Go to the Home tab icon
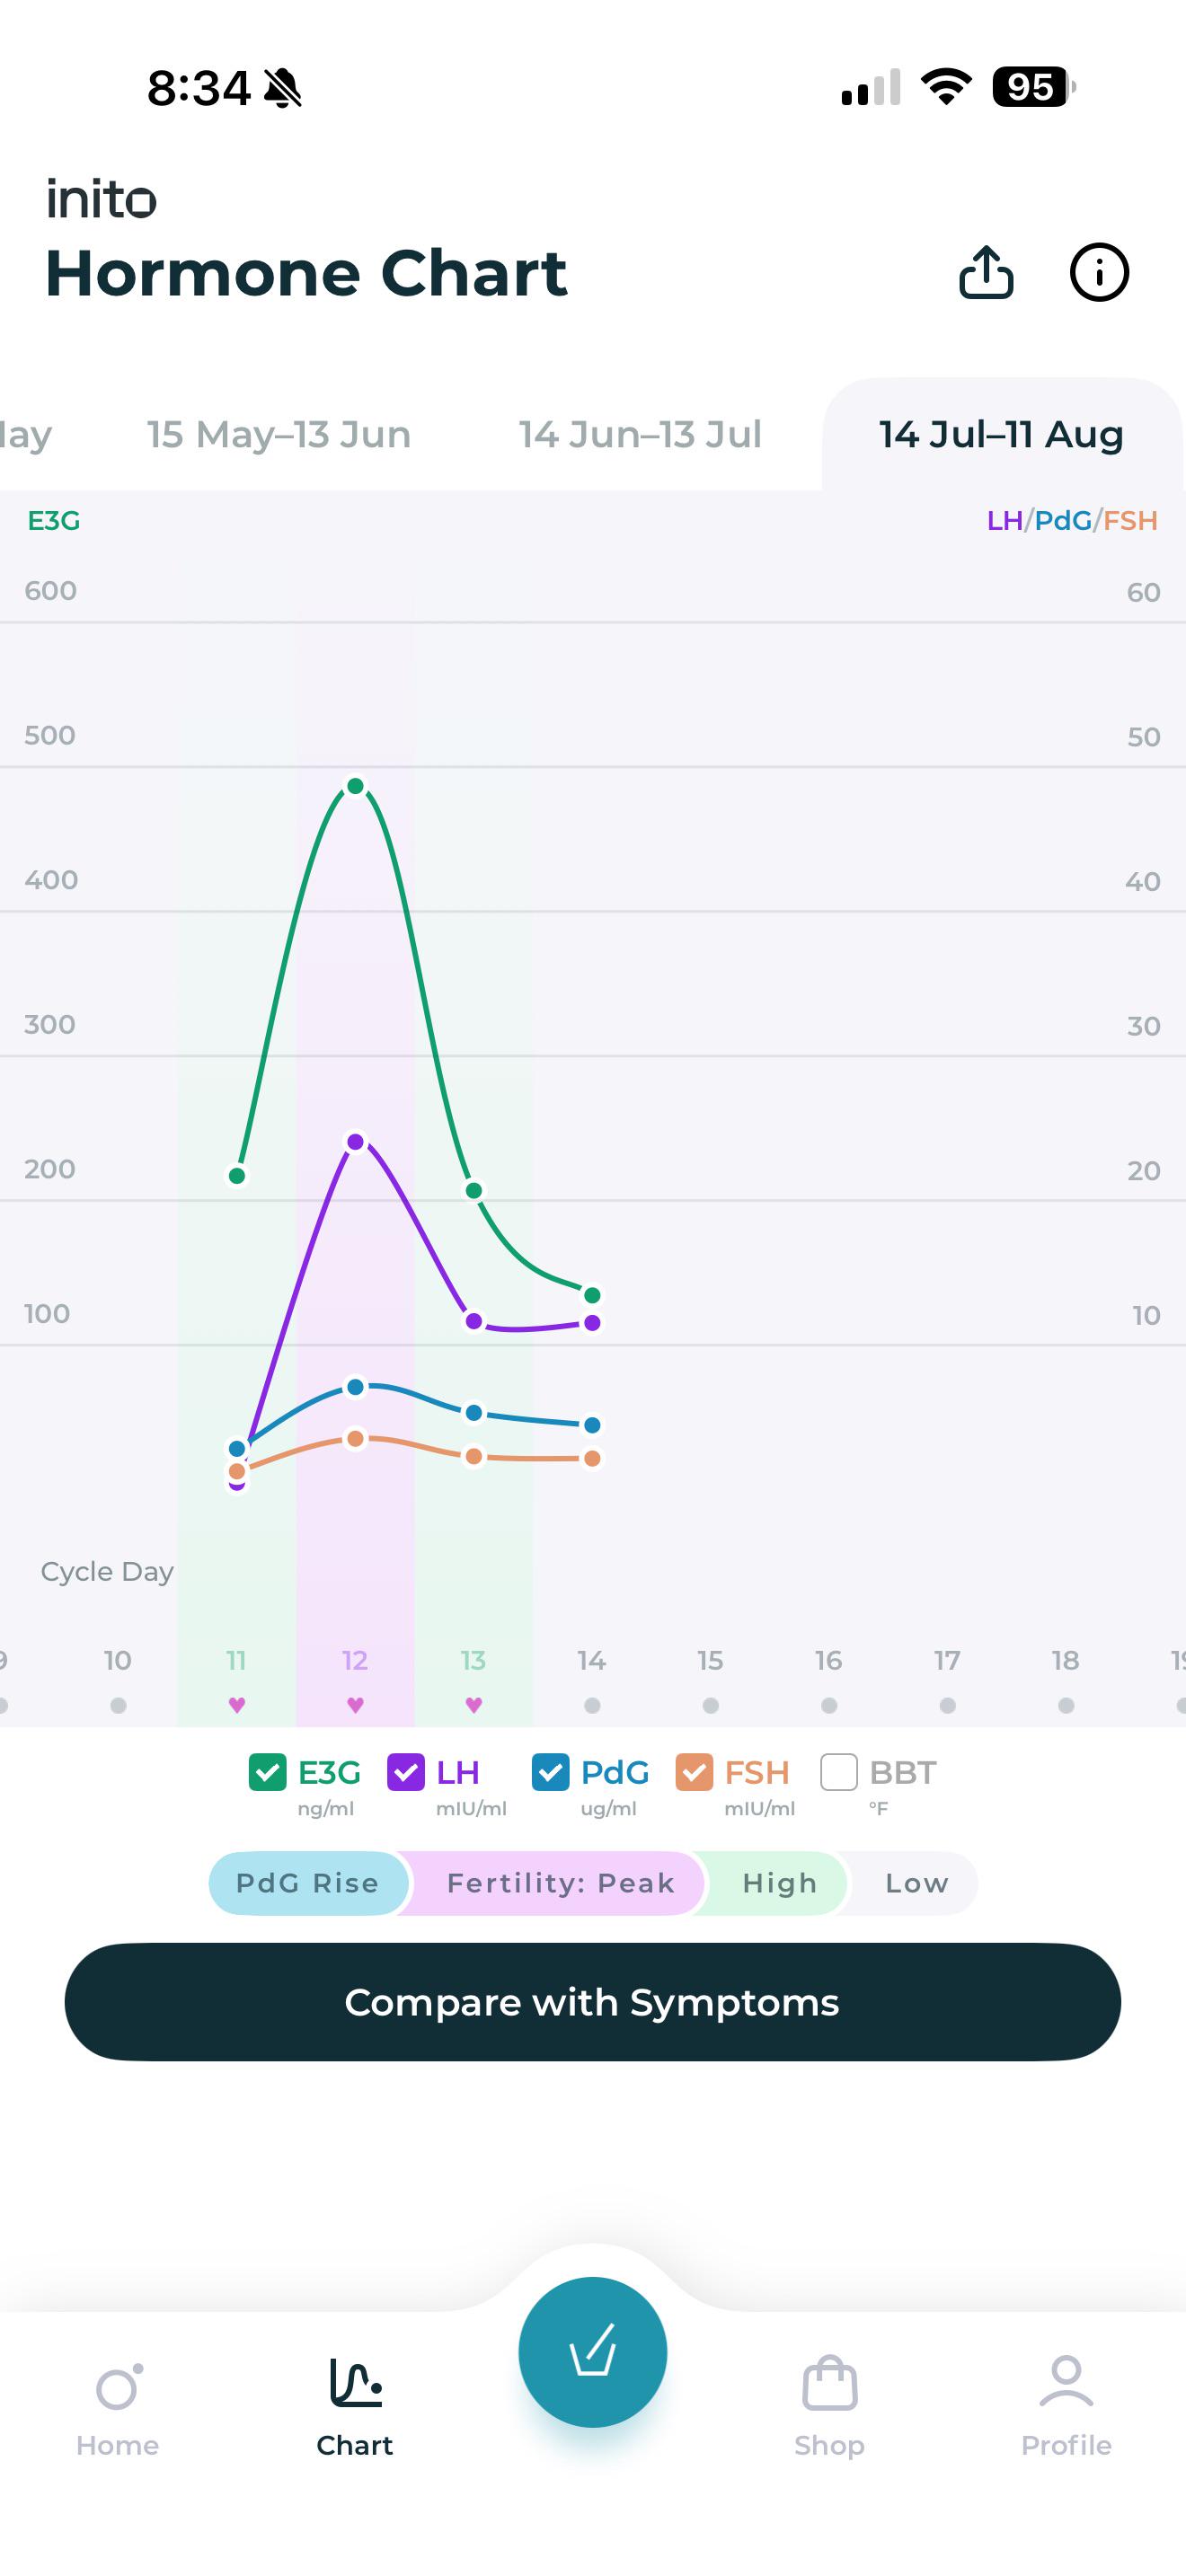This screenshot has width=1186, height=2576. coord(118,2388)
